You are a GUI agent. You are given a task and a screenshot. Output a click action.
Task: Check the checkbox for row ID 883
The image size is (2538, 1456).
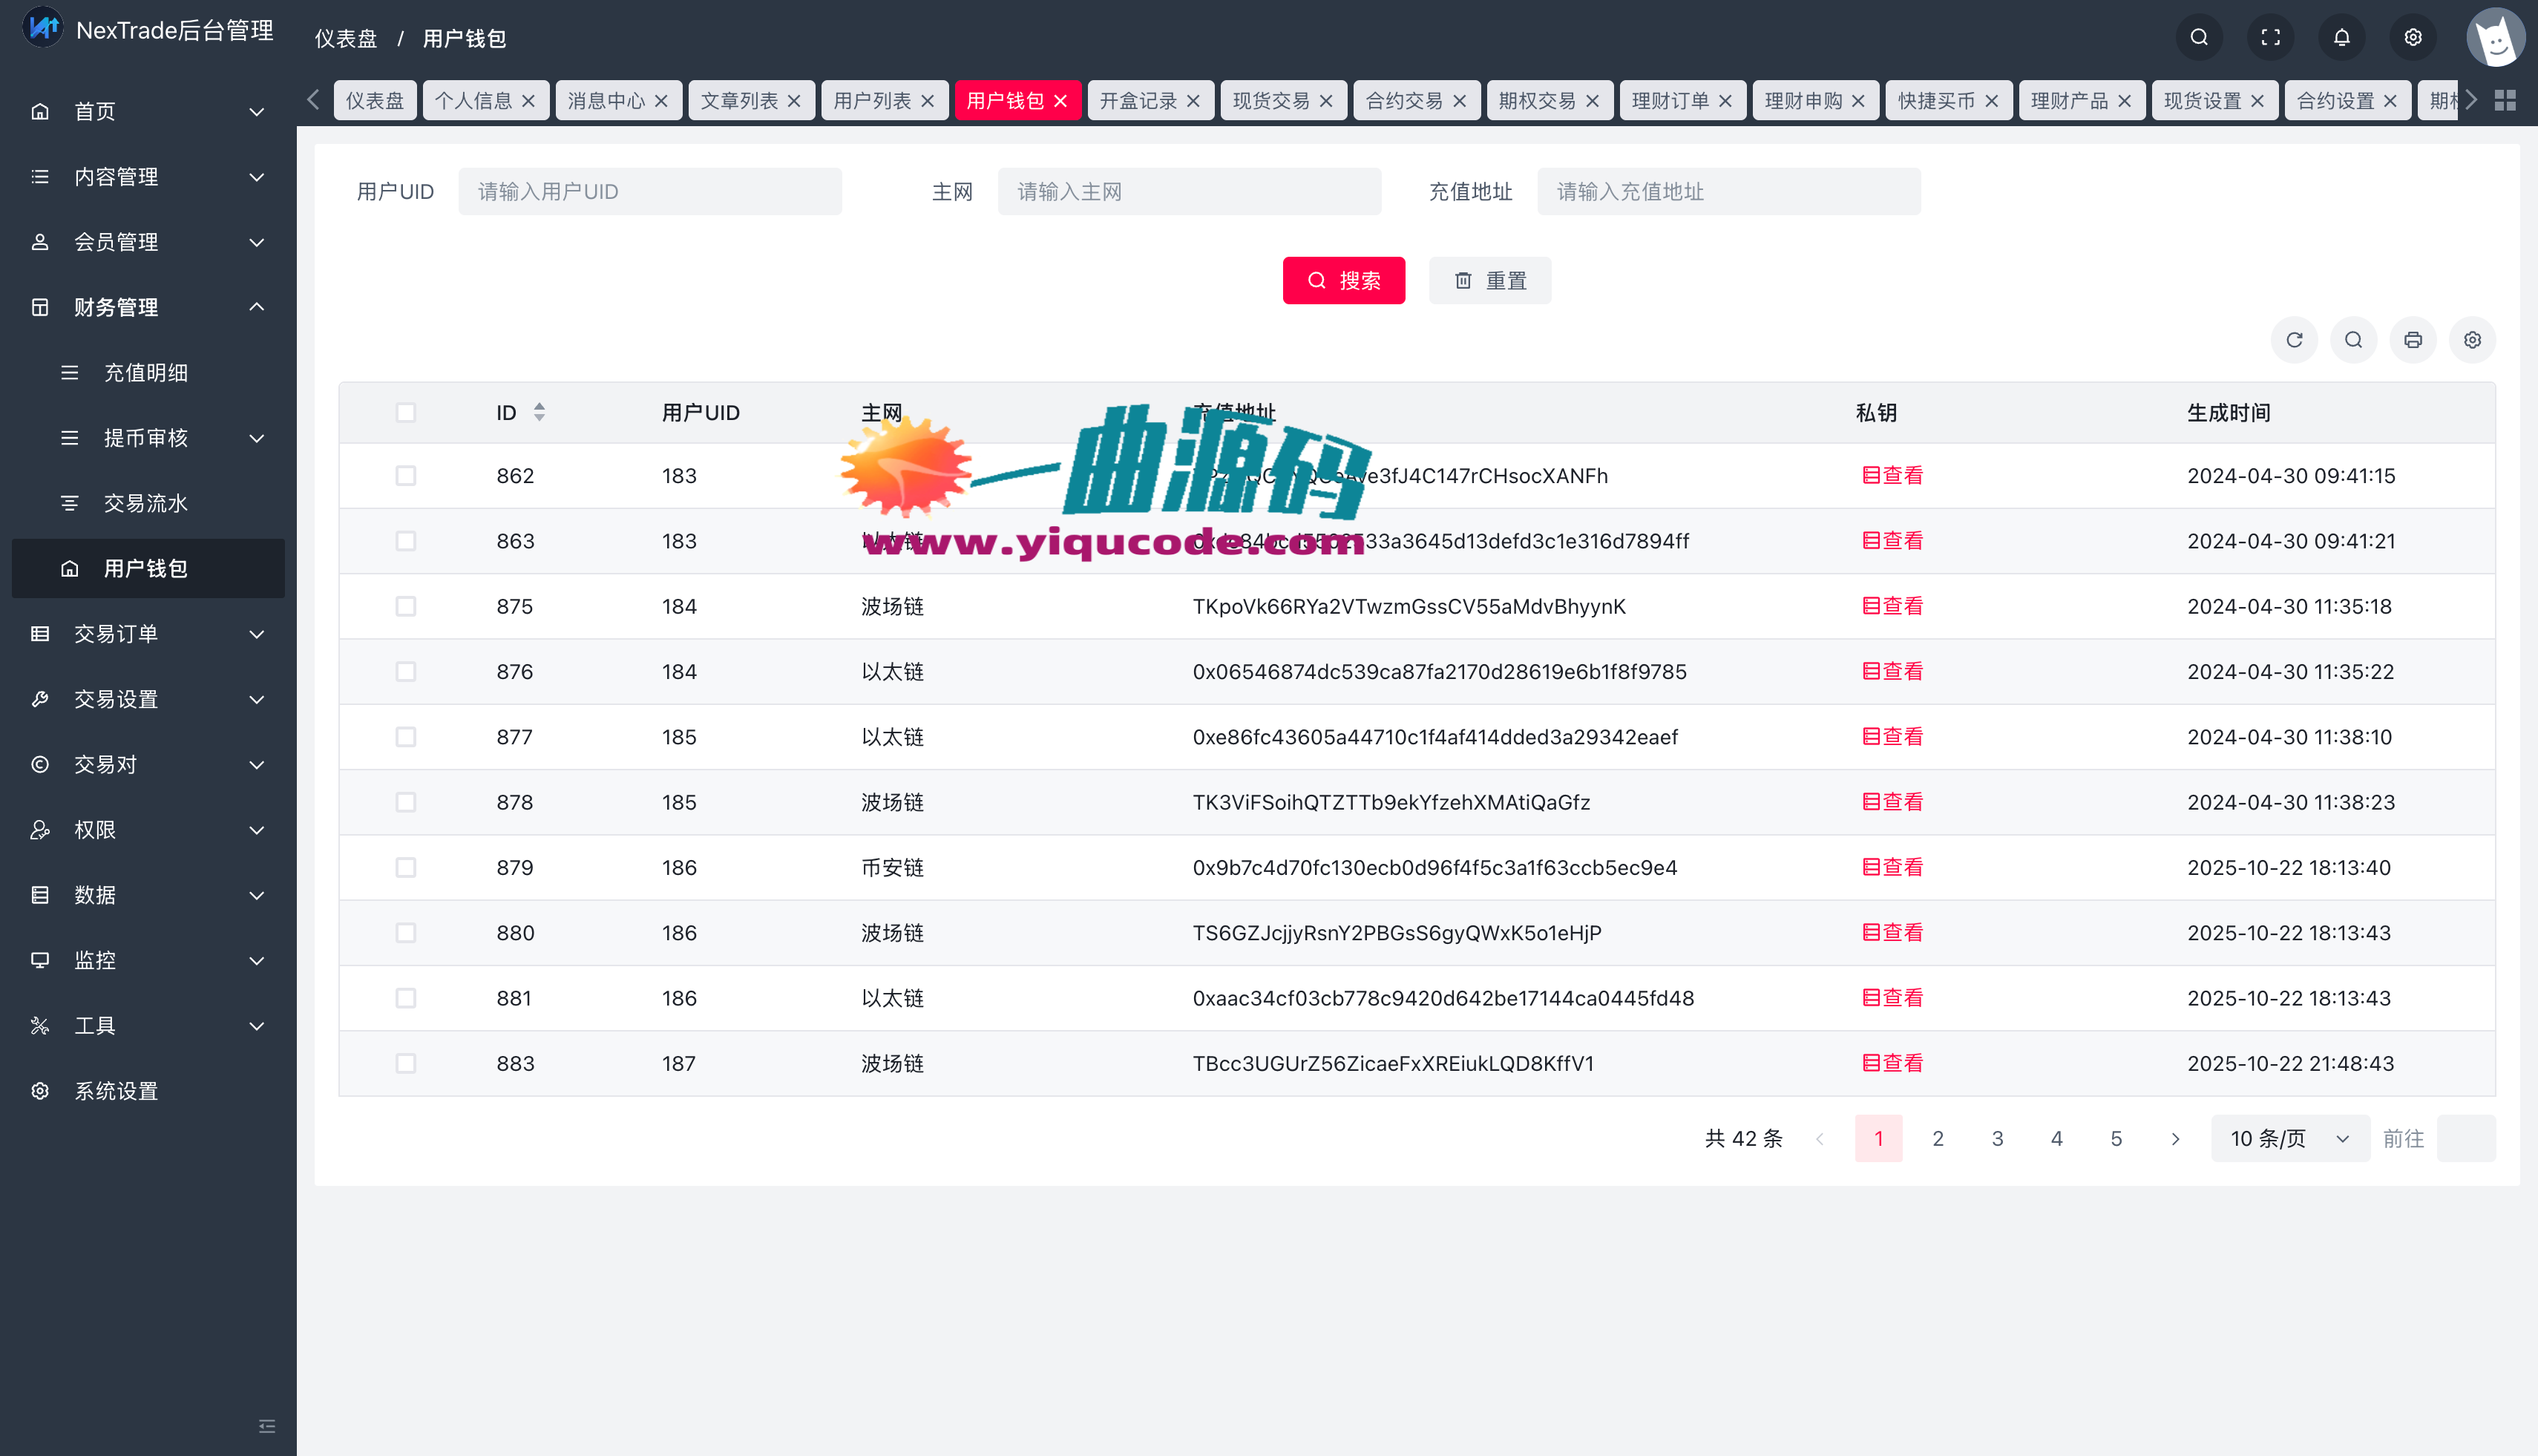pos(406,1063)
